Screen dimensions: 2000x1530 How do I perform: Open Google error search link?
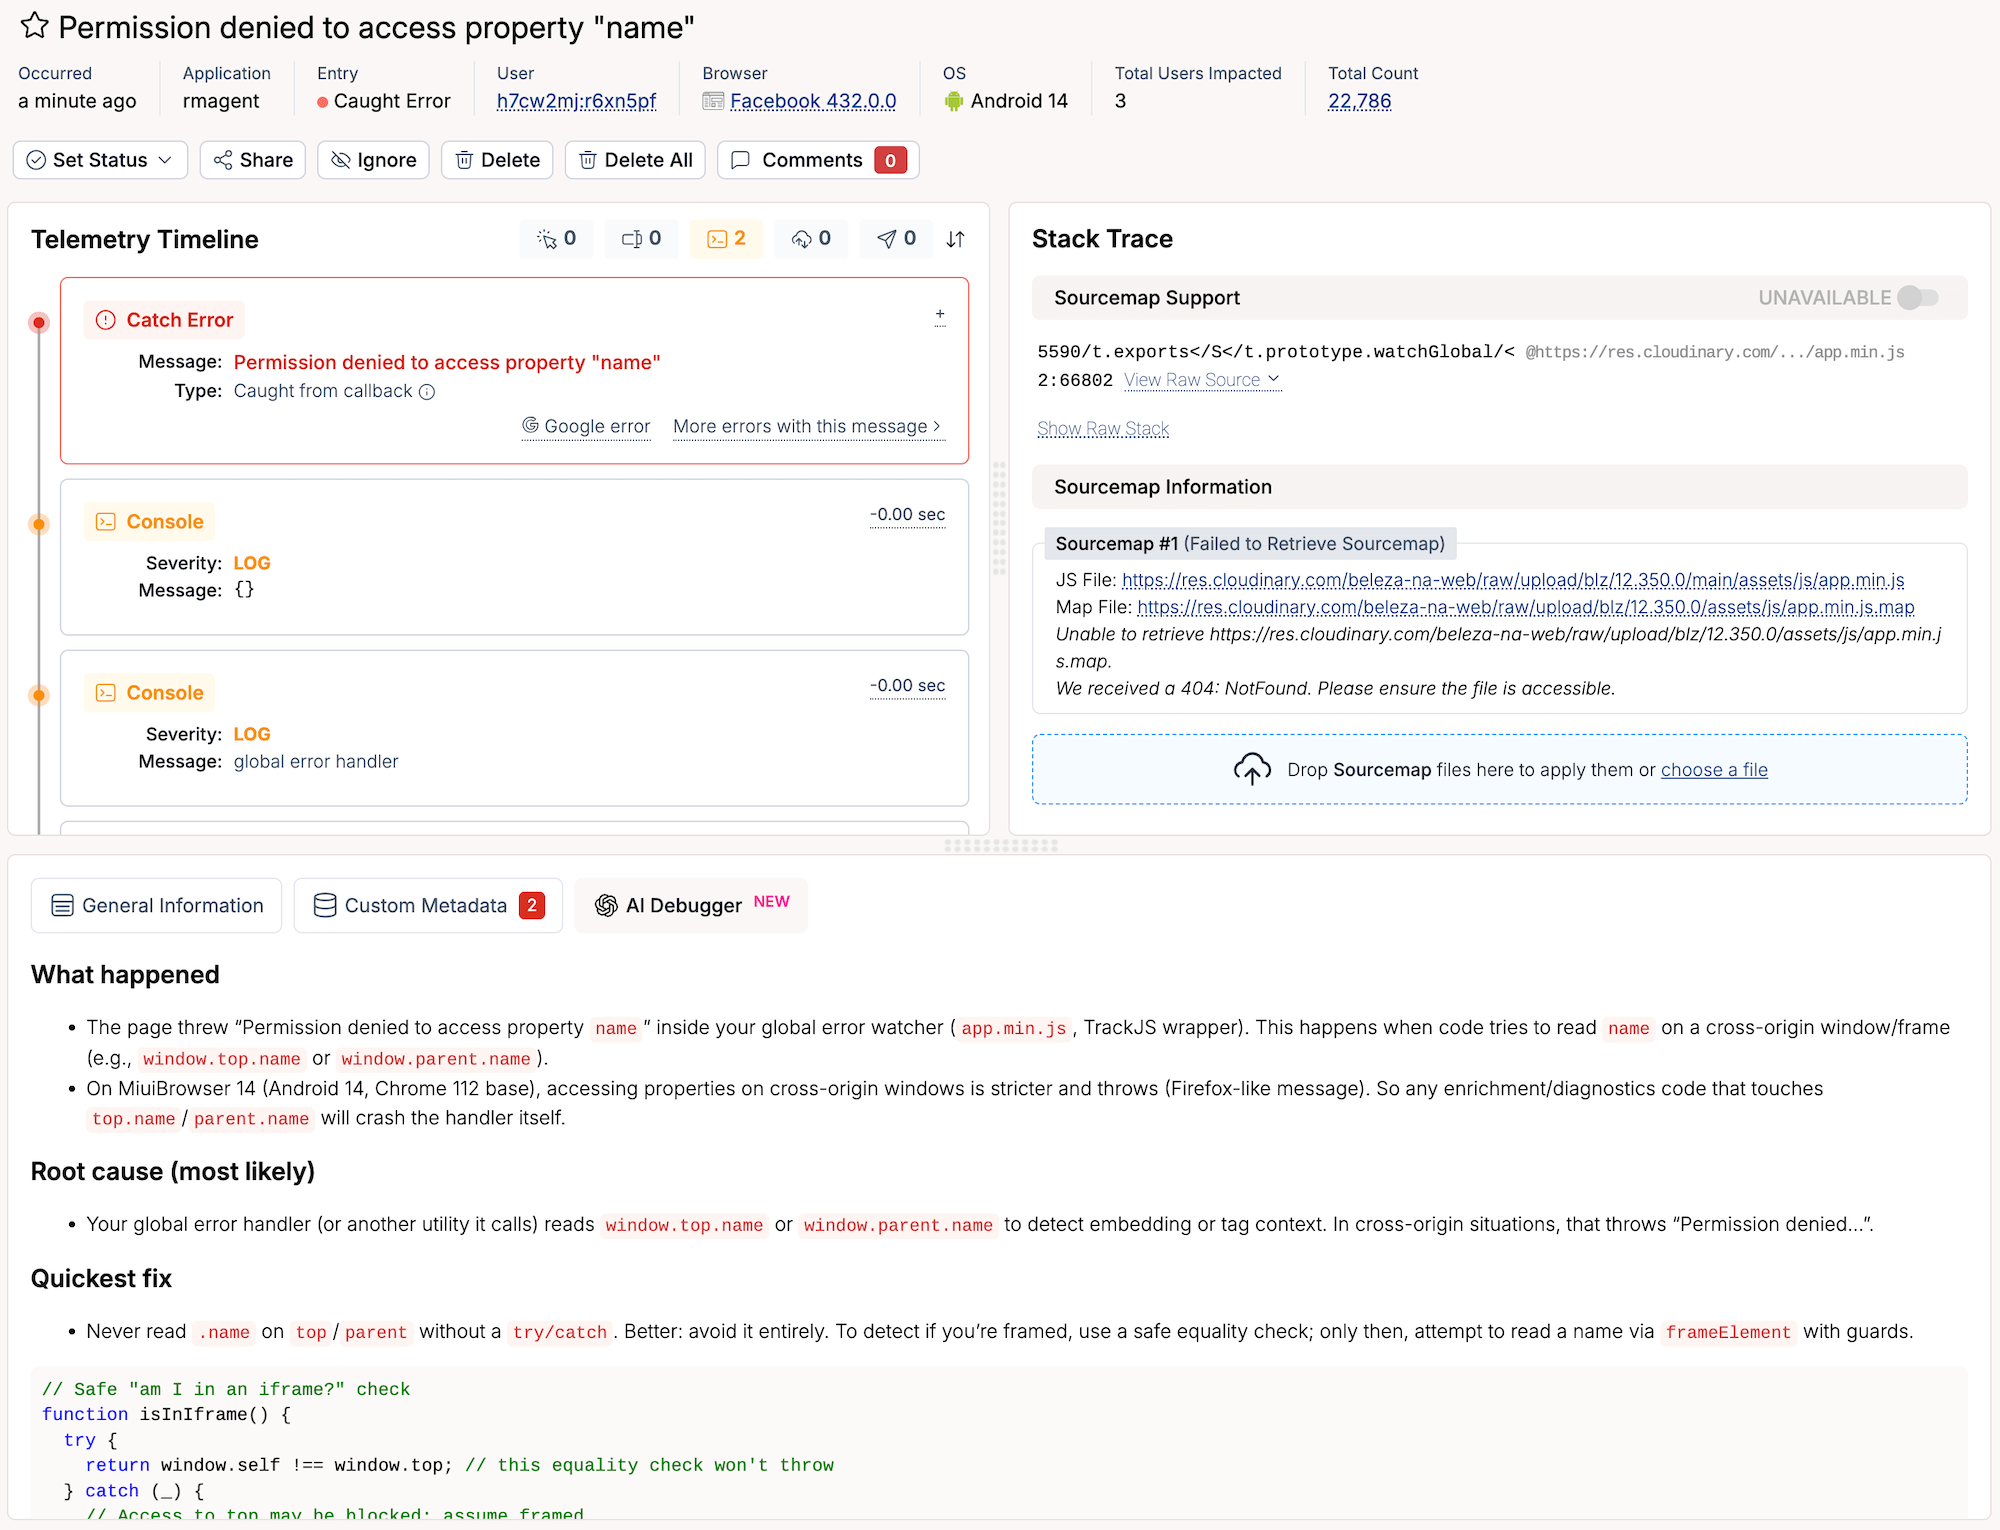(586, 426)
